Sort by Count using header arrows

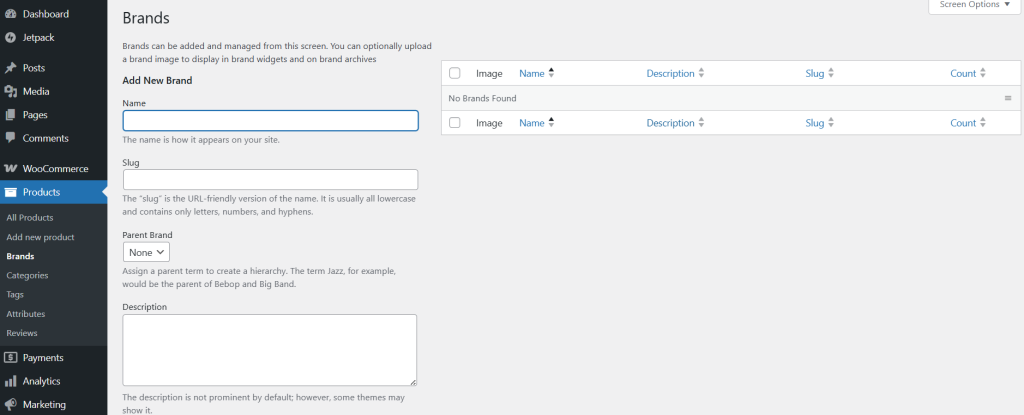pos(983,73)
